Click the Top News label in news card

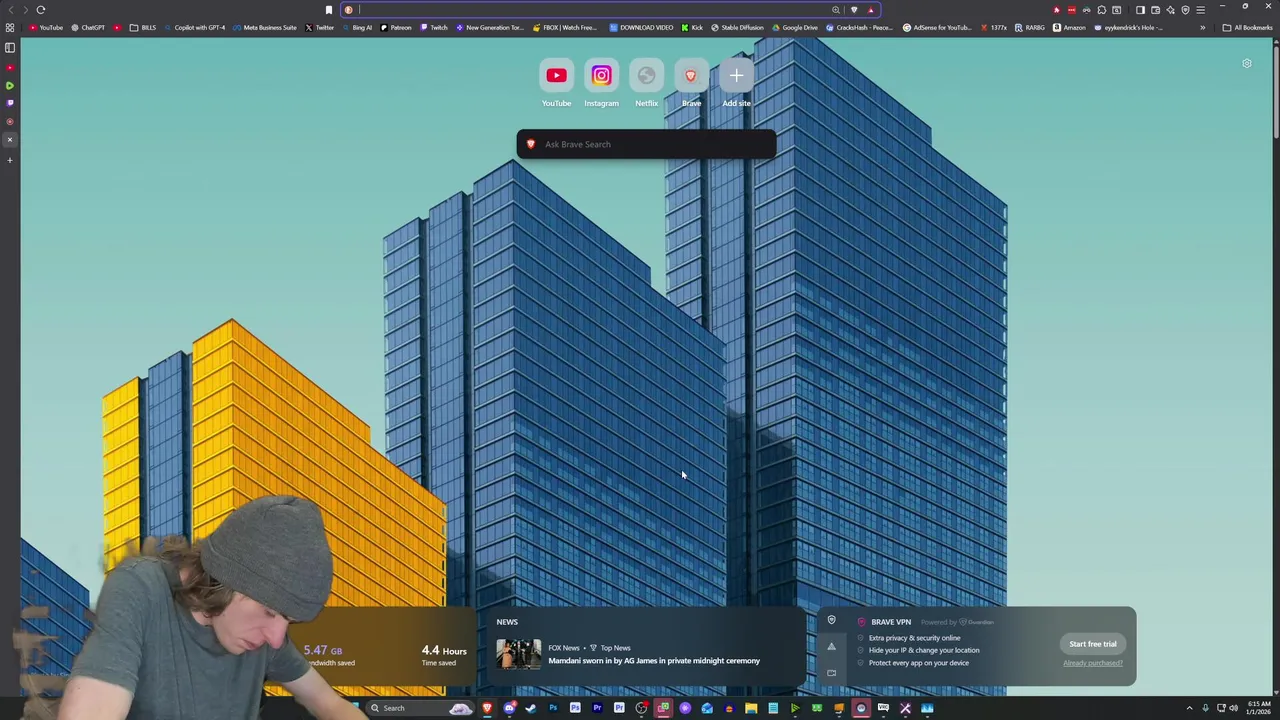point(615,648)
